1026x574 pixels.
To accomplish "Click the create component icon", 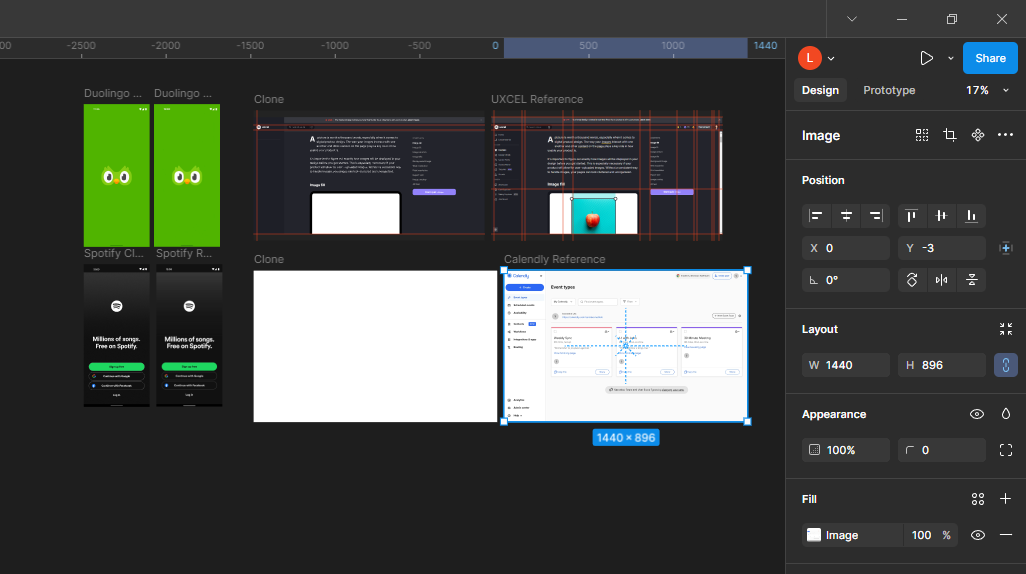I will tap(978, 135).
